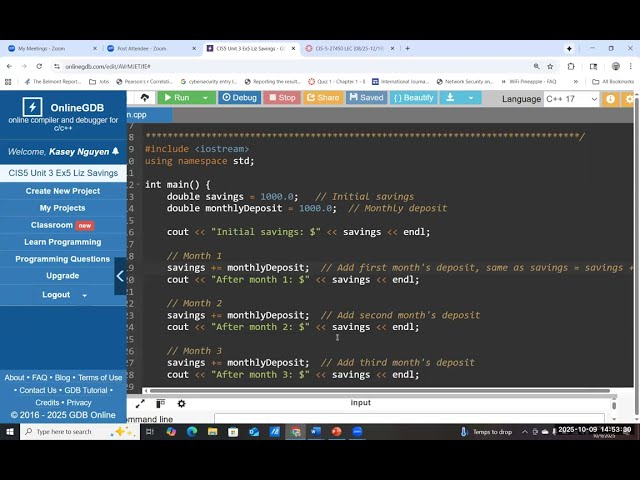Screen dimensions: 640x480
Task: Open the editor settings gear at top right
Action: tap(630, 99)
